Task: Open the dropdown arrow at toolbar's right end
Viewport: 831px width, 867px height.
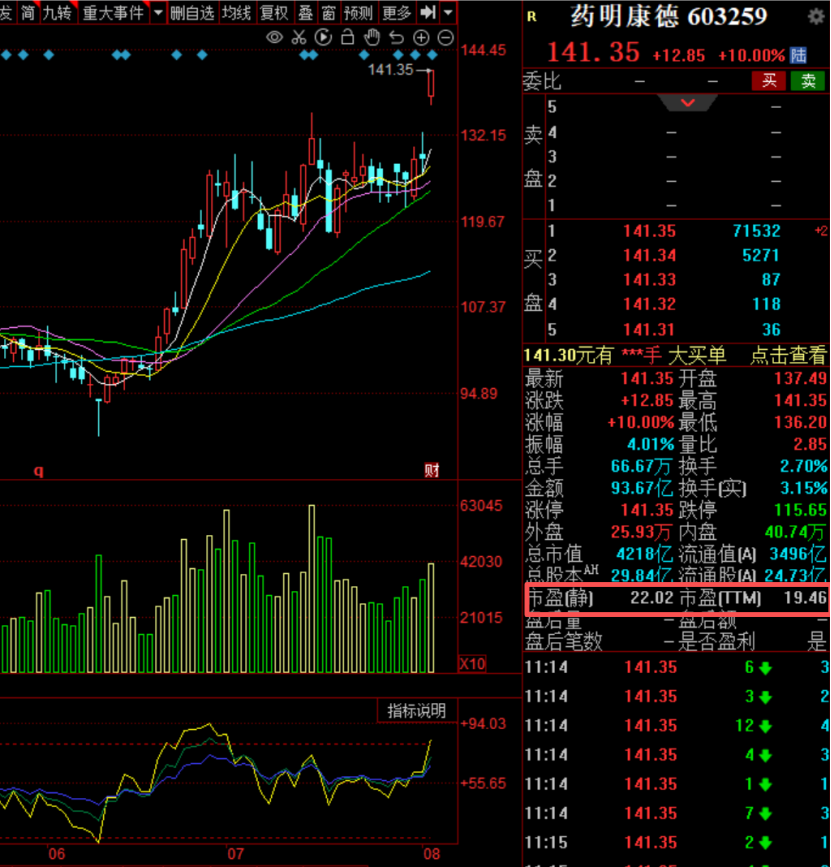Action: (448, 12)
